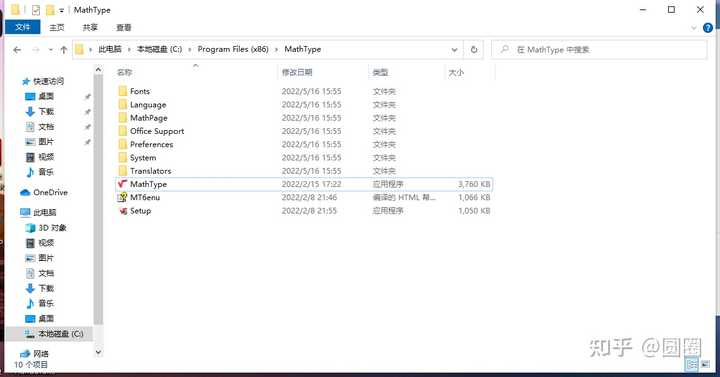Click the 2022/2/15 17:22 date of MathType
This screenshot has width=720, height=377.
[x=311, y=184]
